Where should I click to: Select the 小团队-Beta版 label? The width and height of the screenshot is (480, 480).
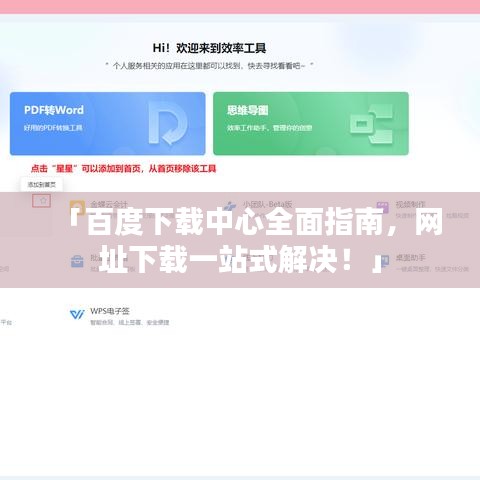pyautogui.click(x=267, y=204)
